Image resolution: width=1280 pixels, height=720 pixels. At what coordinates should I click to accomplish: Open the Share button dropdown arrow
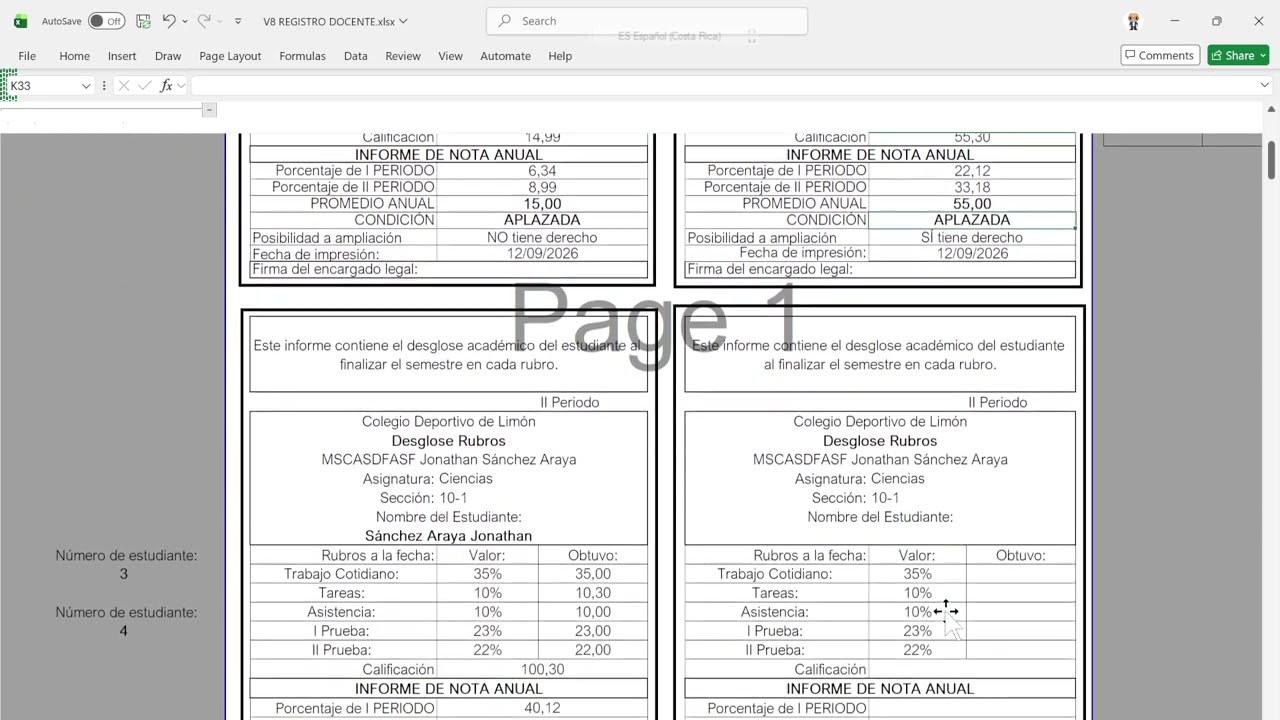coord(1263,55)
